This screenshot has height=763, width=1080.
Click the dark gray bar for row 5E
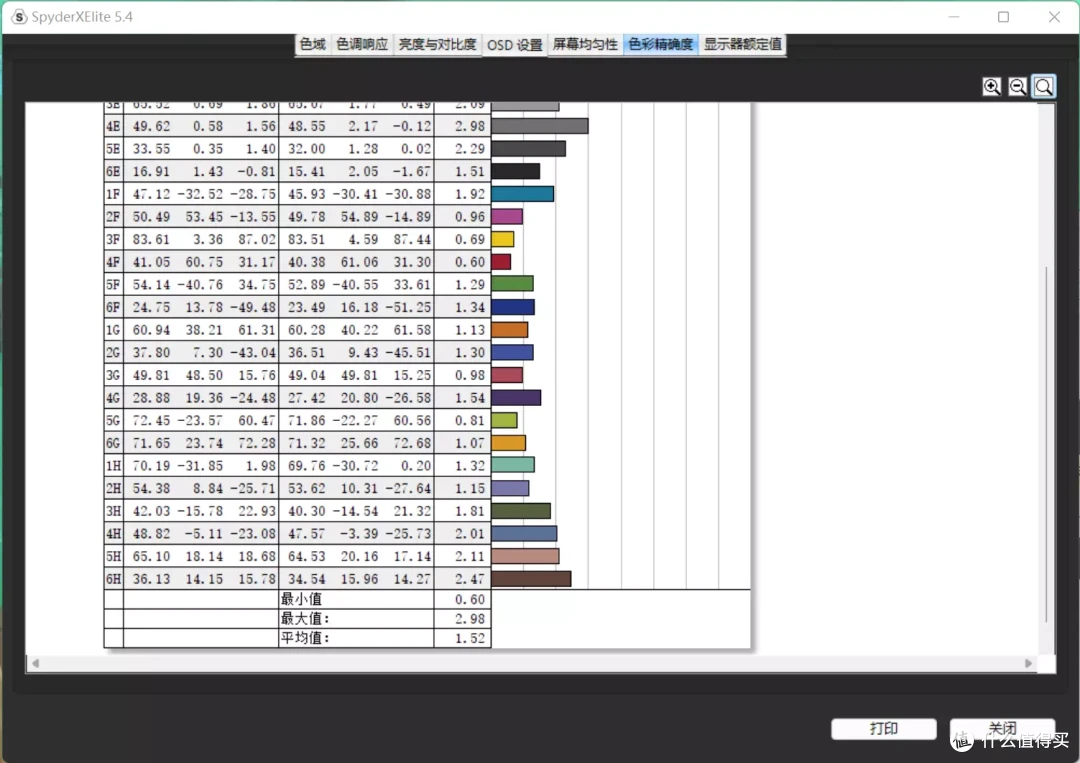coord(529,149)
